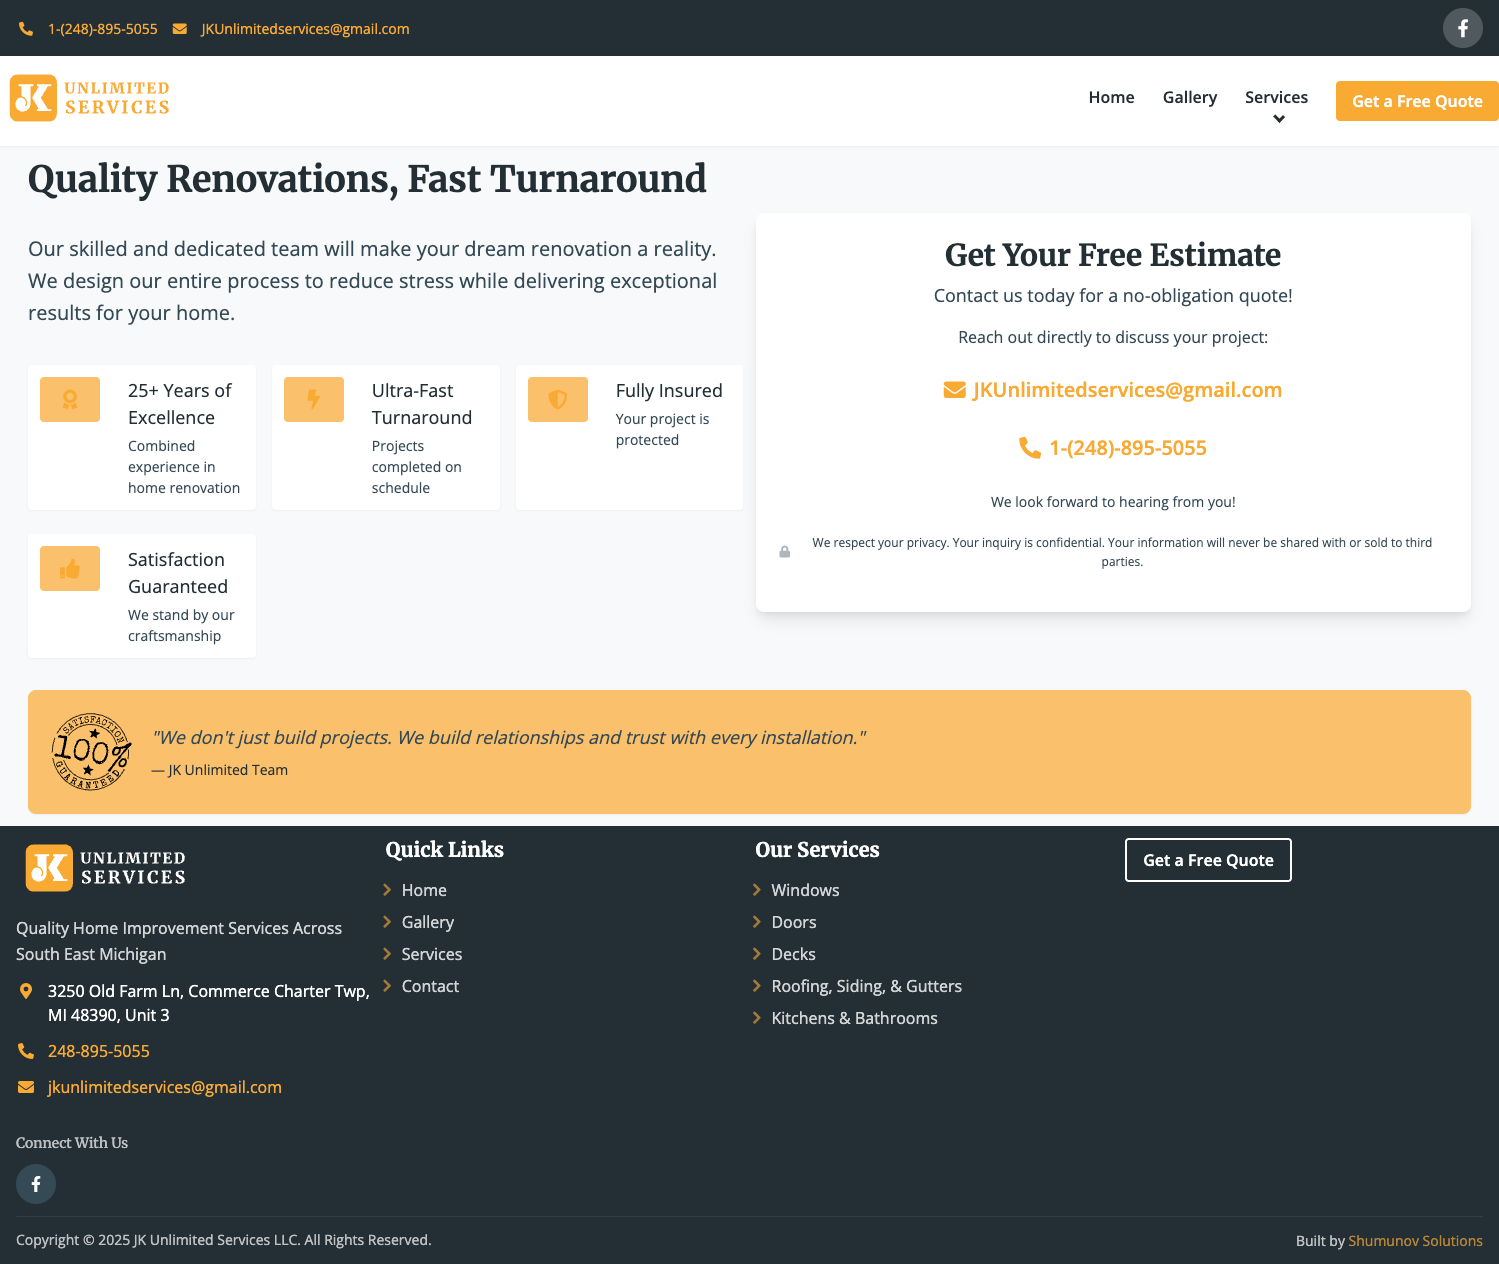Screen dimensions: 1499x1264
Task: Open the Services menu in navigation
Action: coord(1276,97)
